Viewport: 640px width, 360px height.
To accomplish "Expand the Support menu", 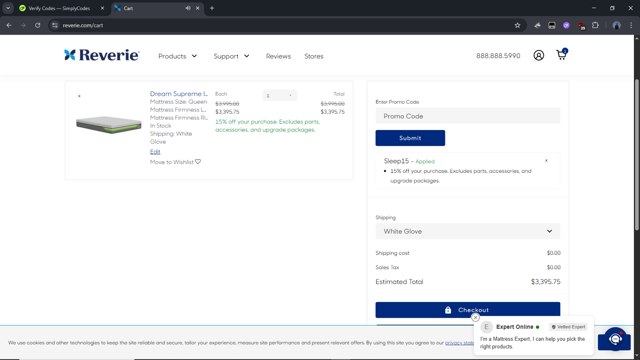I will coord(231,56).
